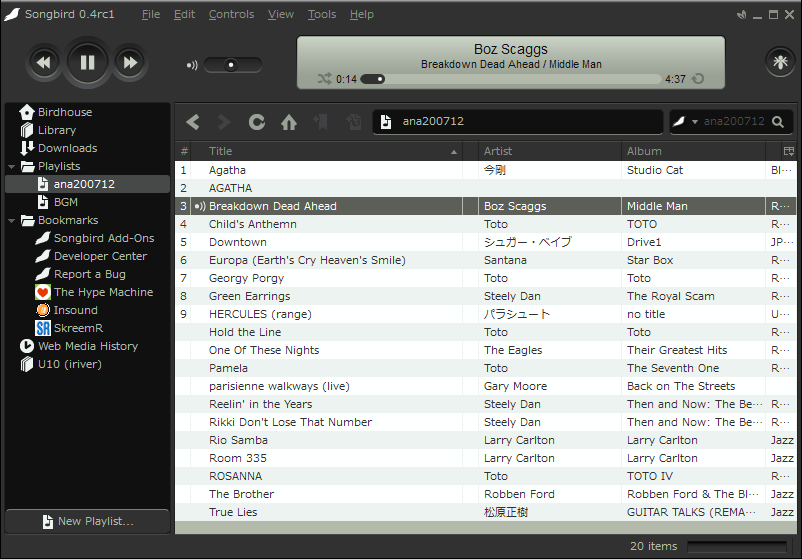
Task: Open search engine dropdown arrow
Action: (695, 122)
